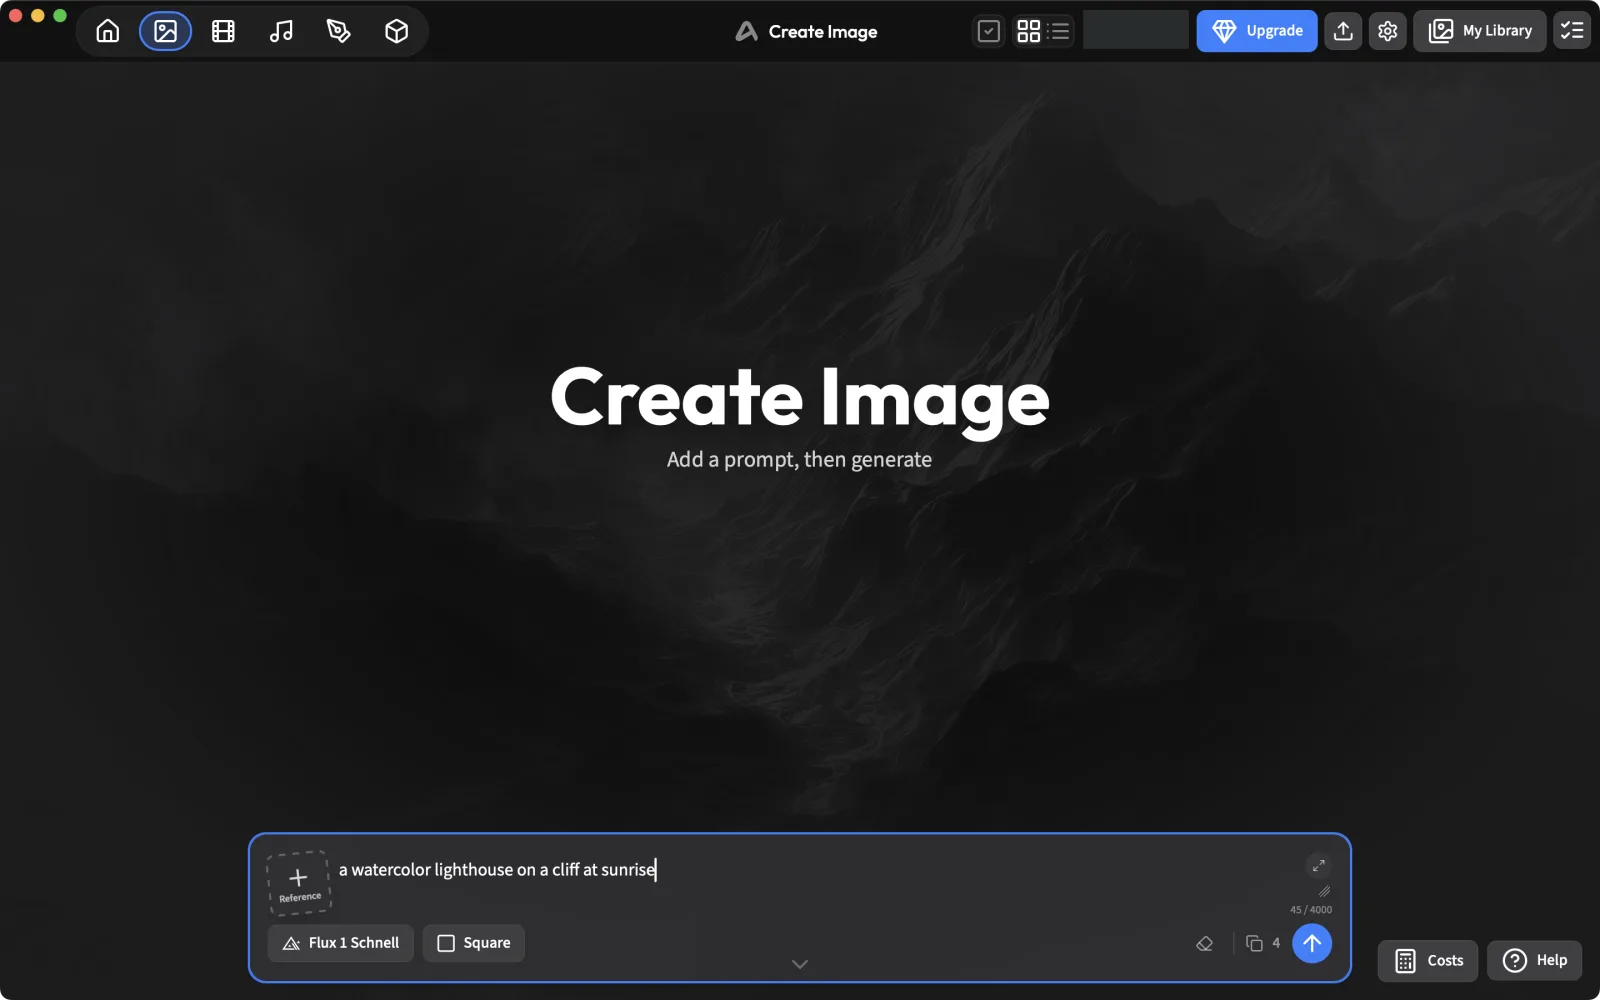Go to the Home section
Screen dimensions: 1600x1000
tap(108, 31)
